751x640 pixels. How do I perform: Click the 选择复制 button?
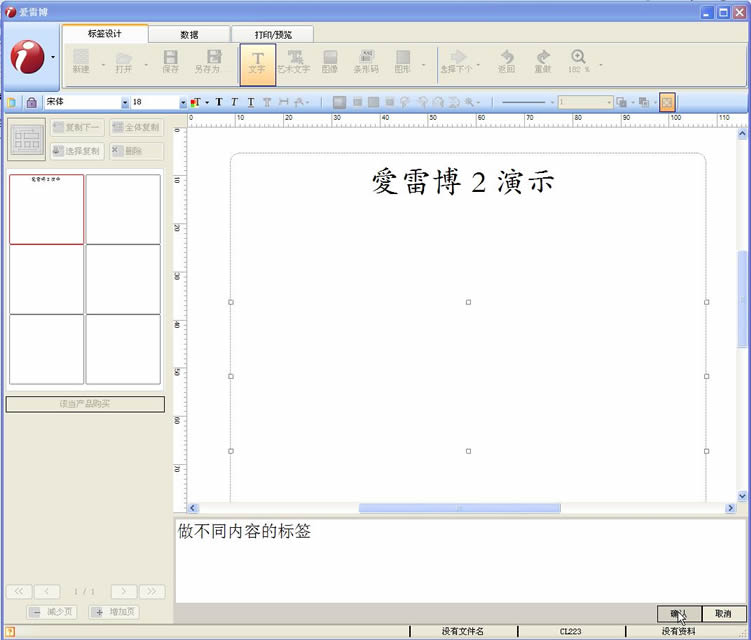tap(77, 151)
